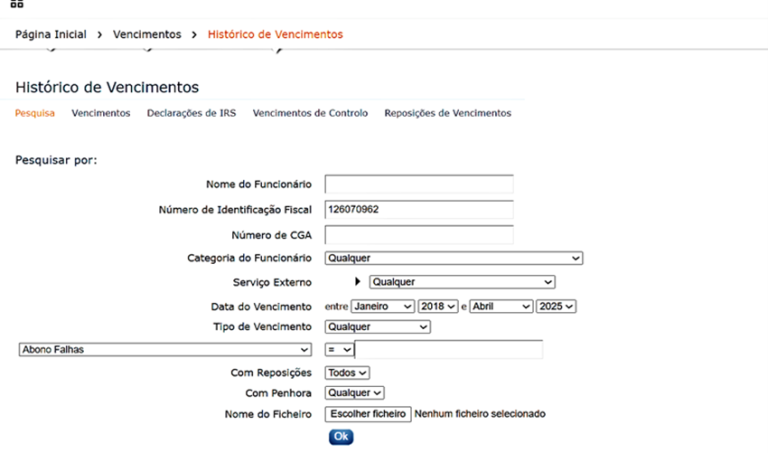Open the Serviço Externo Qualquer dropdown
Screen dimensions: 768x453
(x=461, y=283)
